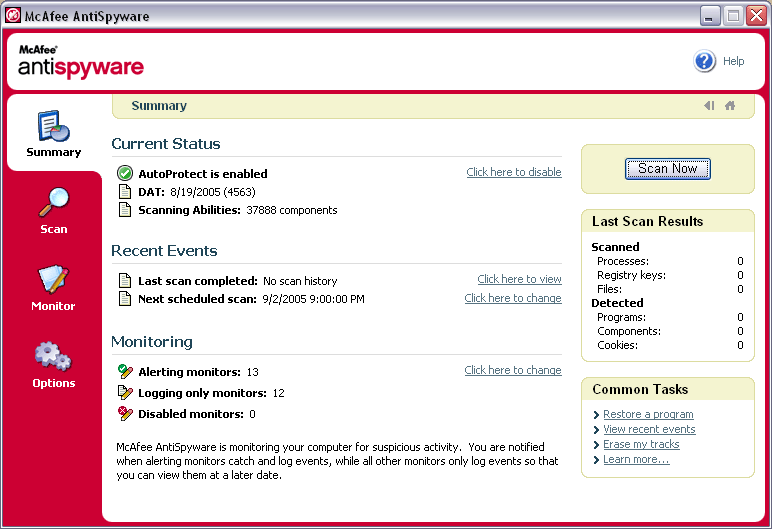Select the Logging only monitors count 12
The height and width of the screenshot is (529, 772).
click(279, 393)
